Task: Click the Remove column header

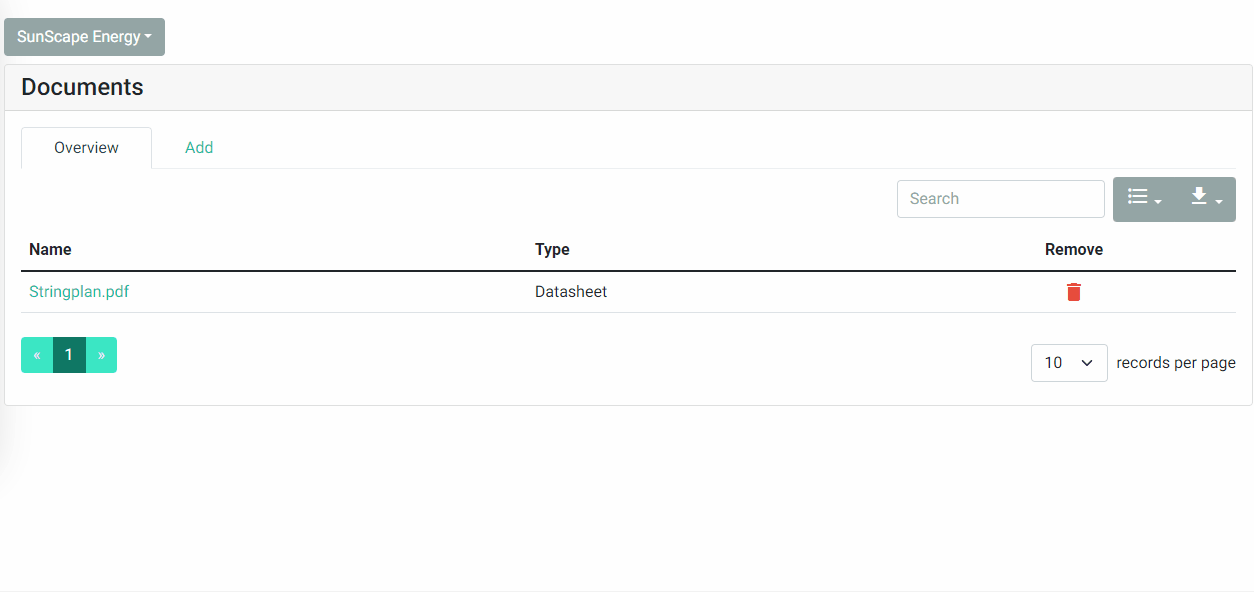Action: pos(1074,250)
